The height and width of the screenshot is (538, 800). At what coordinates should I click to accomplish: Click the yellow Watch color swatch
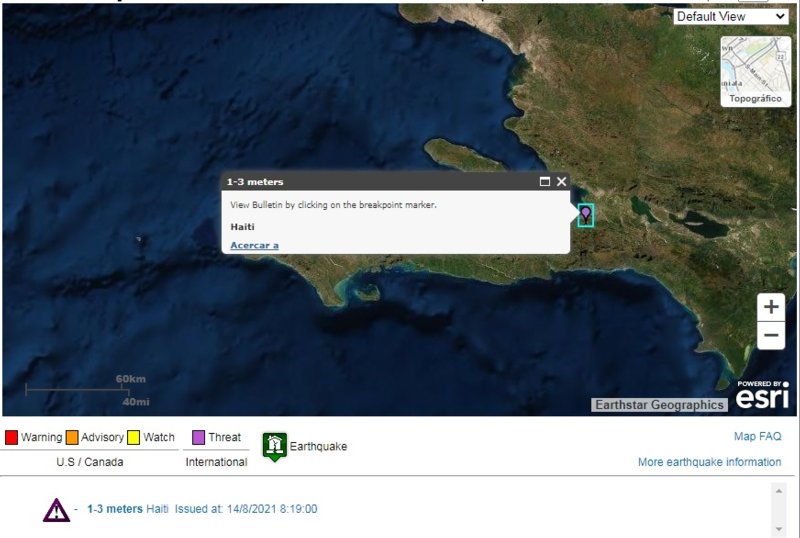pos(133,437)
